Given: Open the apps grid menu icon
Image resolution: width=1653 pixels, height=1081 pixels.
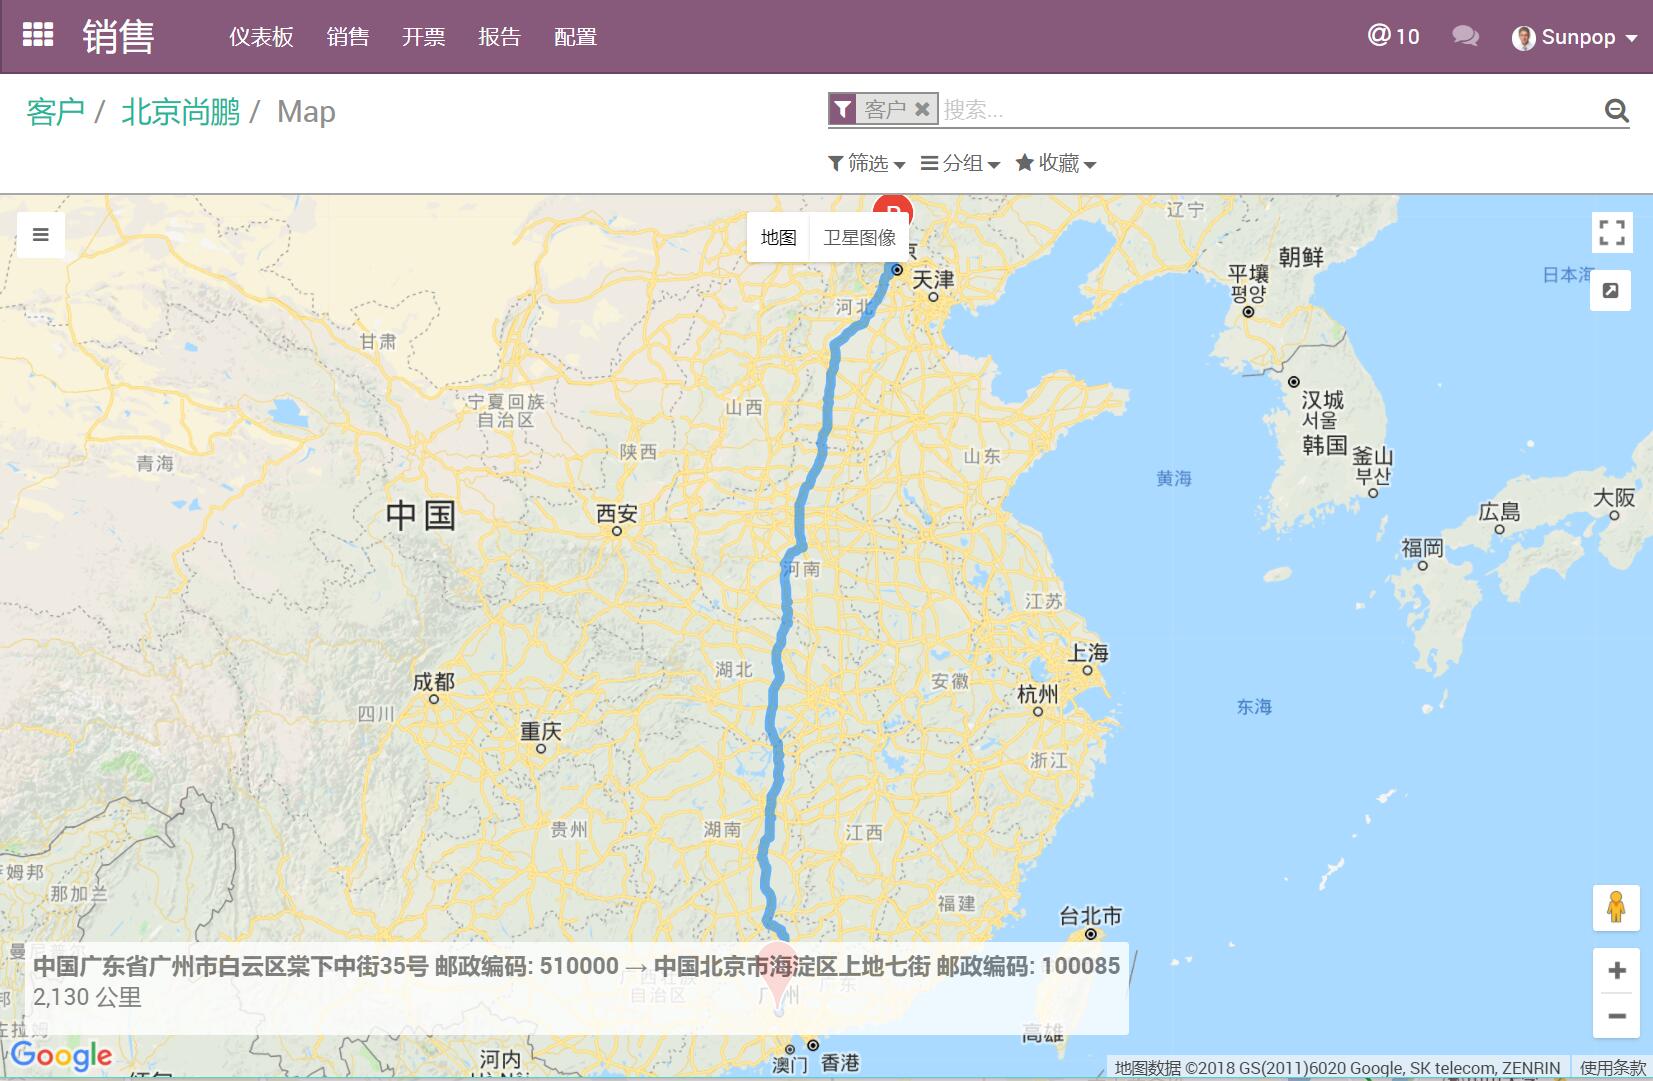Looking at the screenshot, I should (38, 35).
